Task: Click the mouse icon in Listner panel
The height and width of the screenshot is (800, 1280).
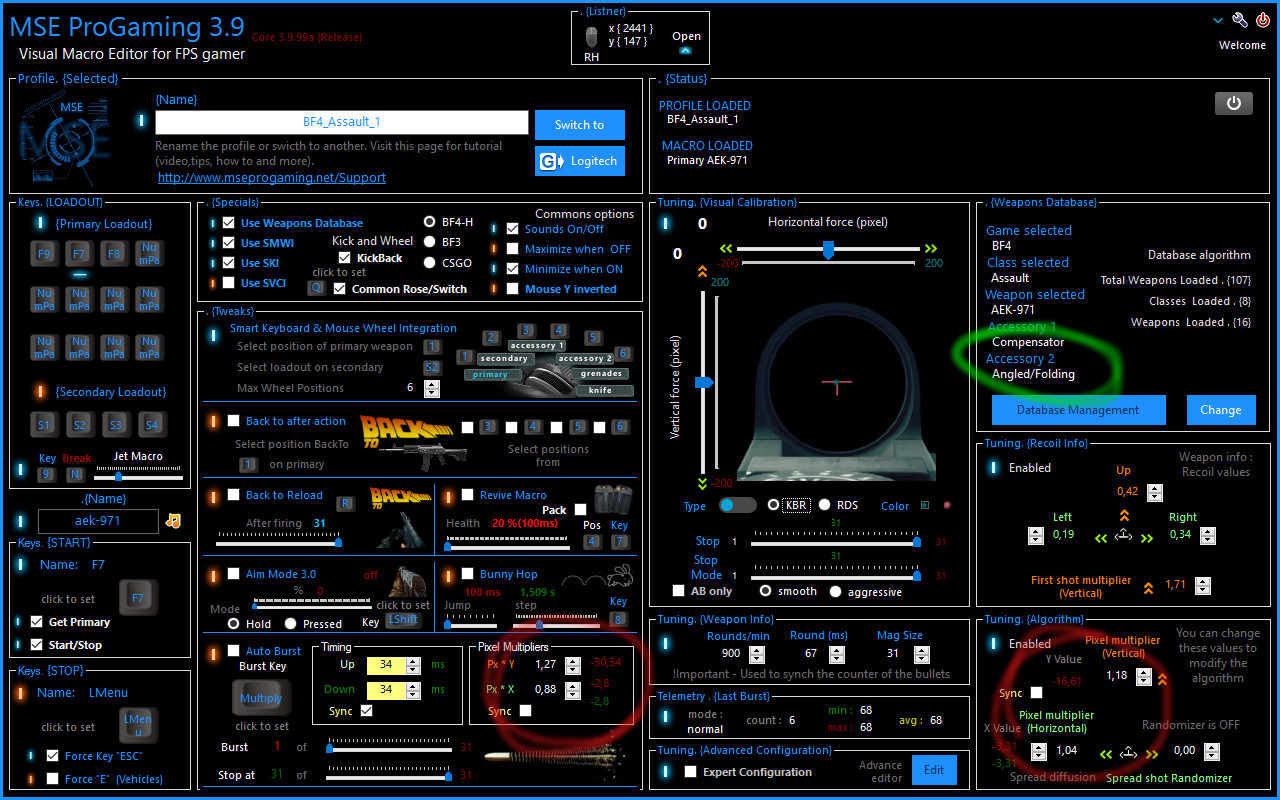Action: (x=592, y=38)
